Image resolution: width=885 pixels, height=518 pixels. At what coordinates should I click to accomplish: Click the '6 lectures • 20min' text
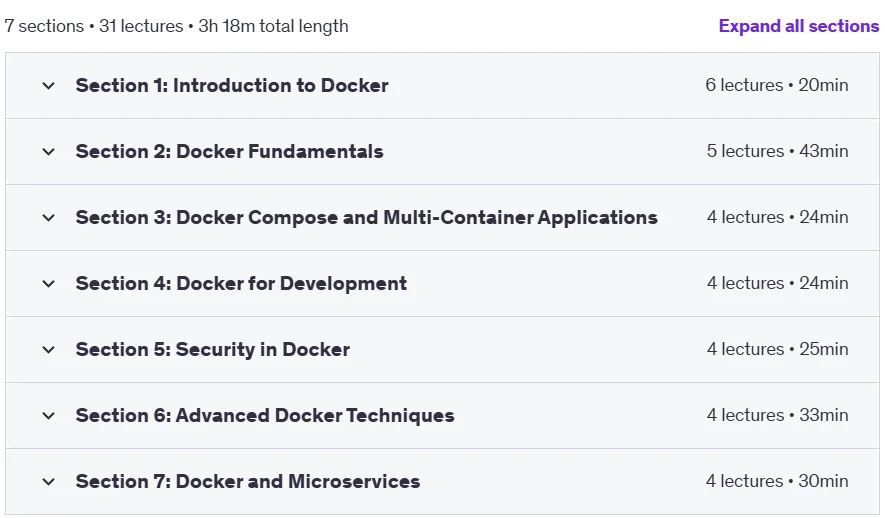(777, 85)
